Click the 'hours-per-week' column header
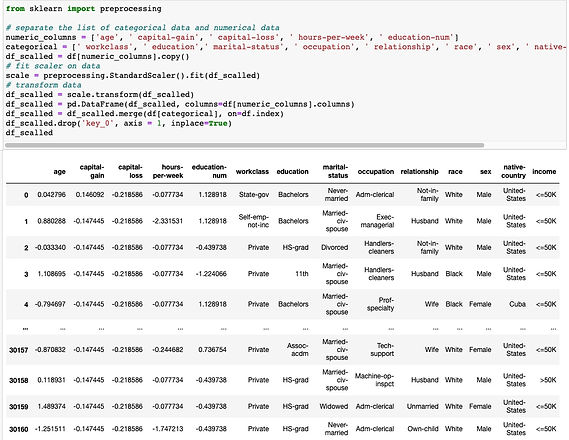Image resolution: width=569 pixels, height=440 pixels. tap(168, 171)
